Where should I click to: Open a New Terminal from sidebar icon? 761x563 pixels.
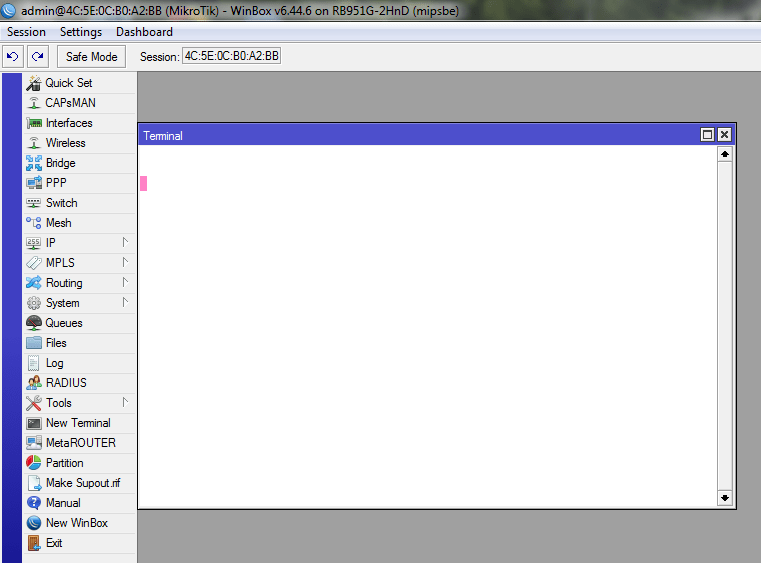(34, 423)
